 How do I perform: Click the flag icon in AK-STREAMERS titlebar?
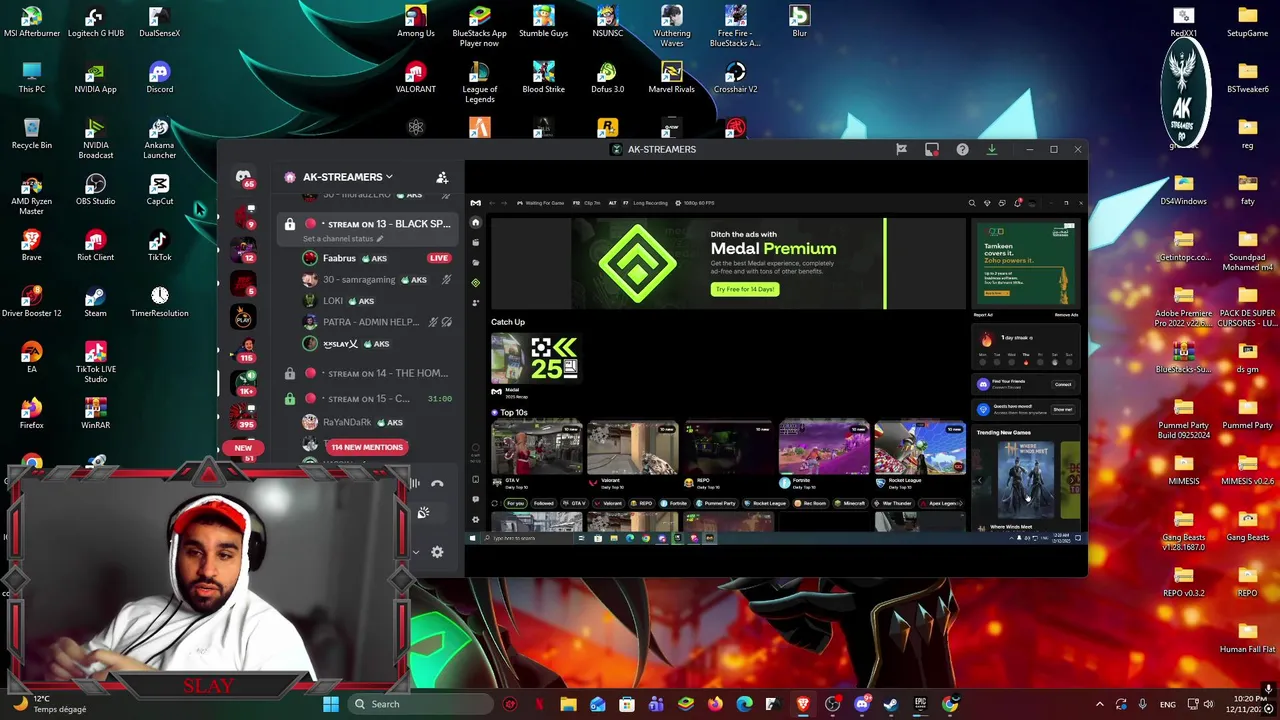coord(901,149)
